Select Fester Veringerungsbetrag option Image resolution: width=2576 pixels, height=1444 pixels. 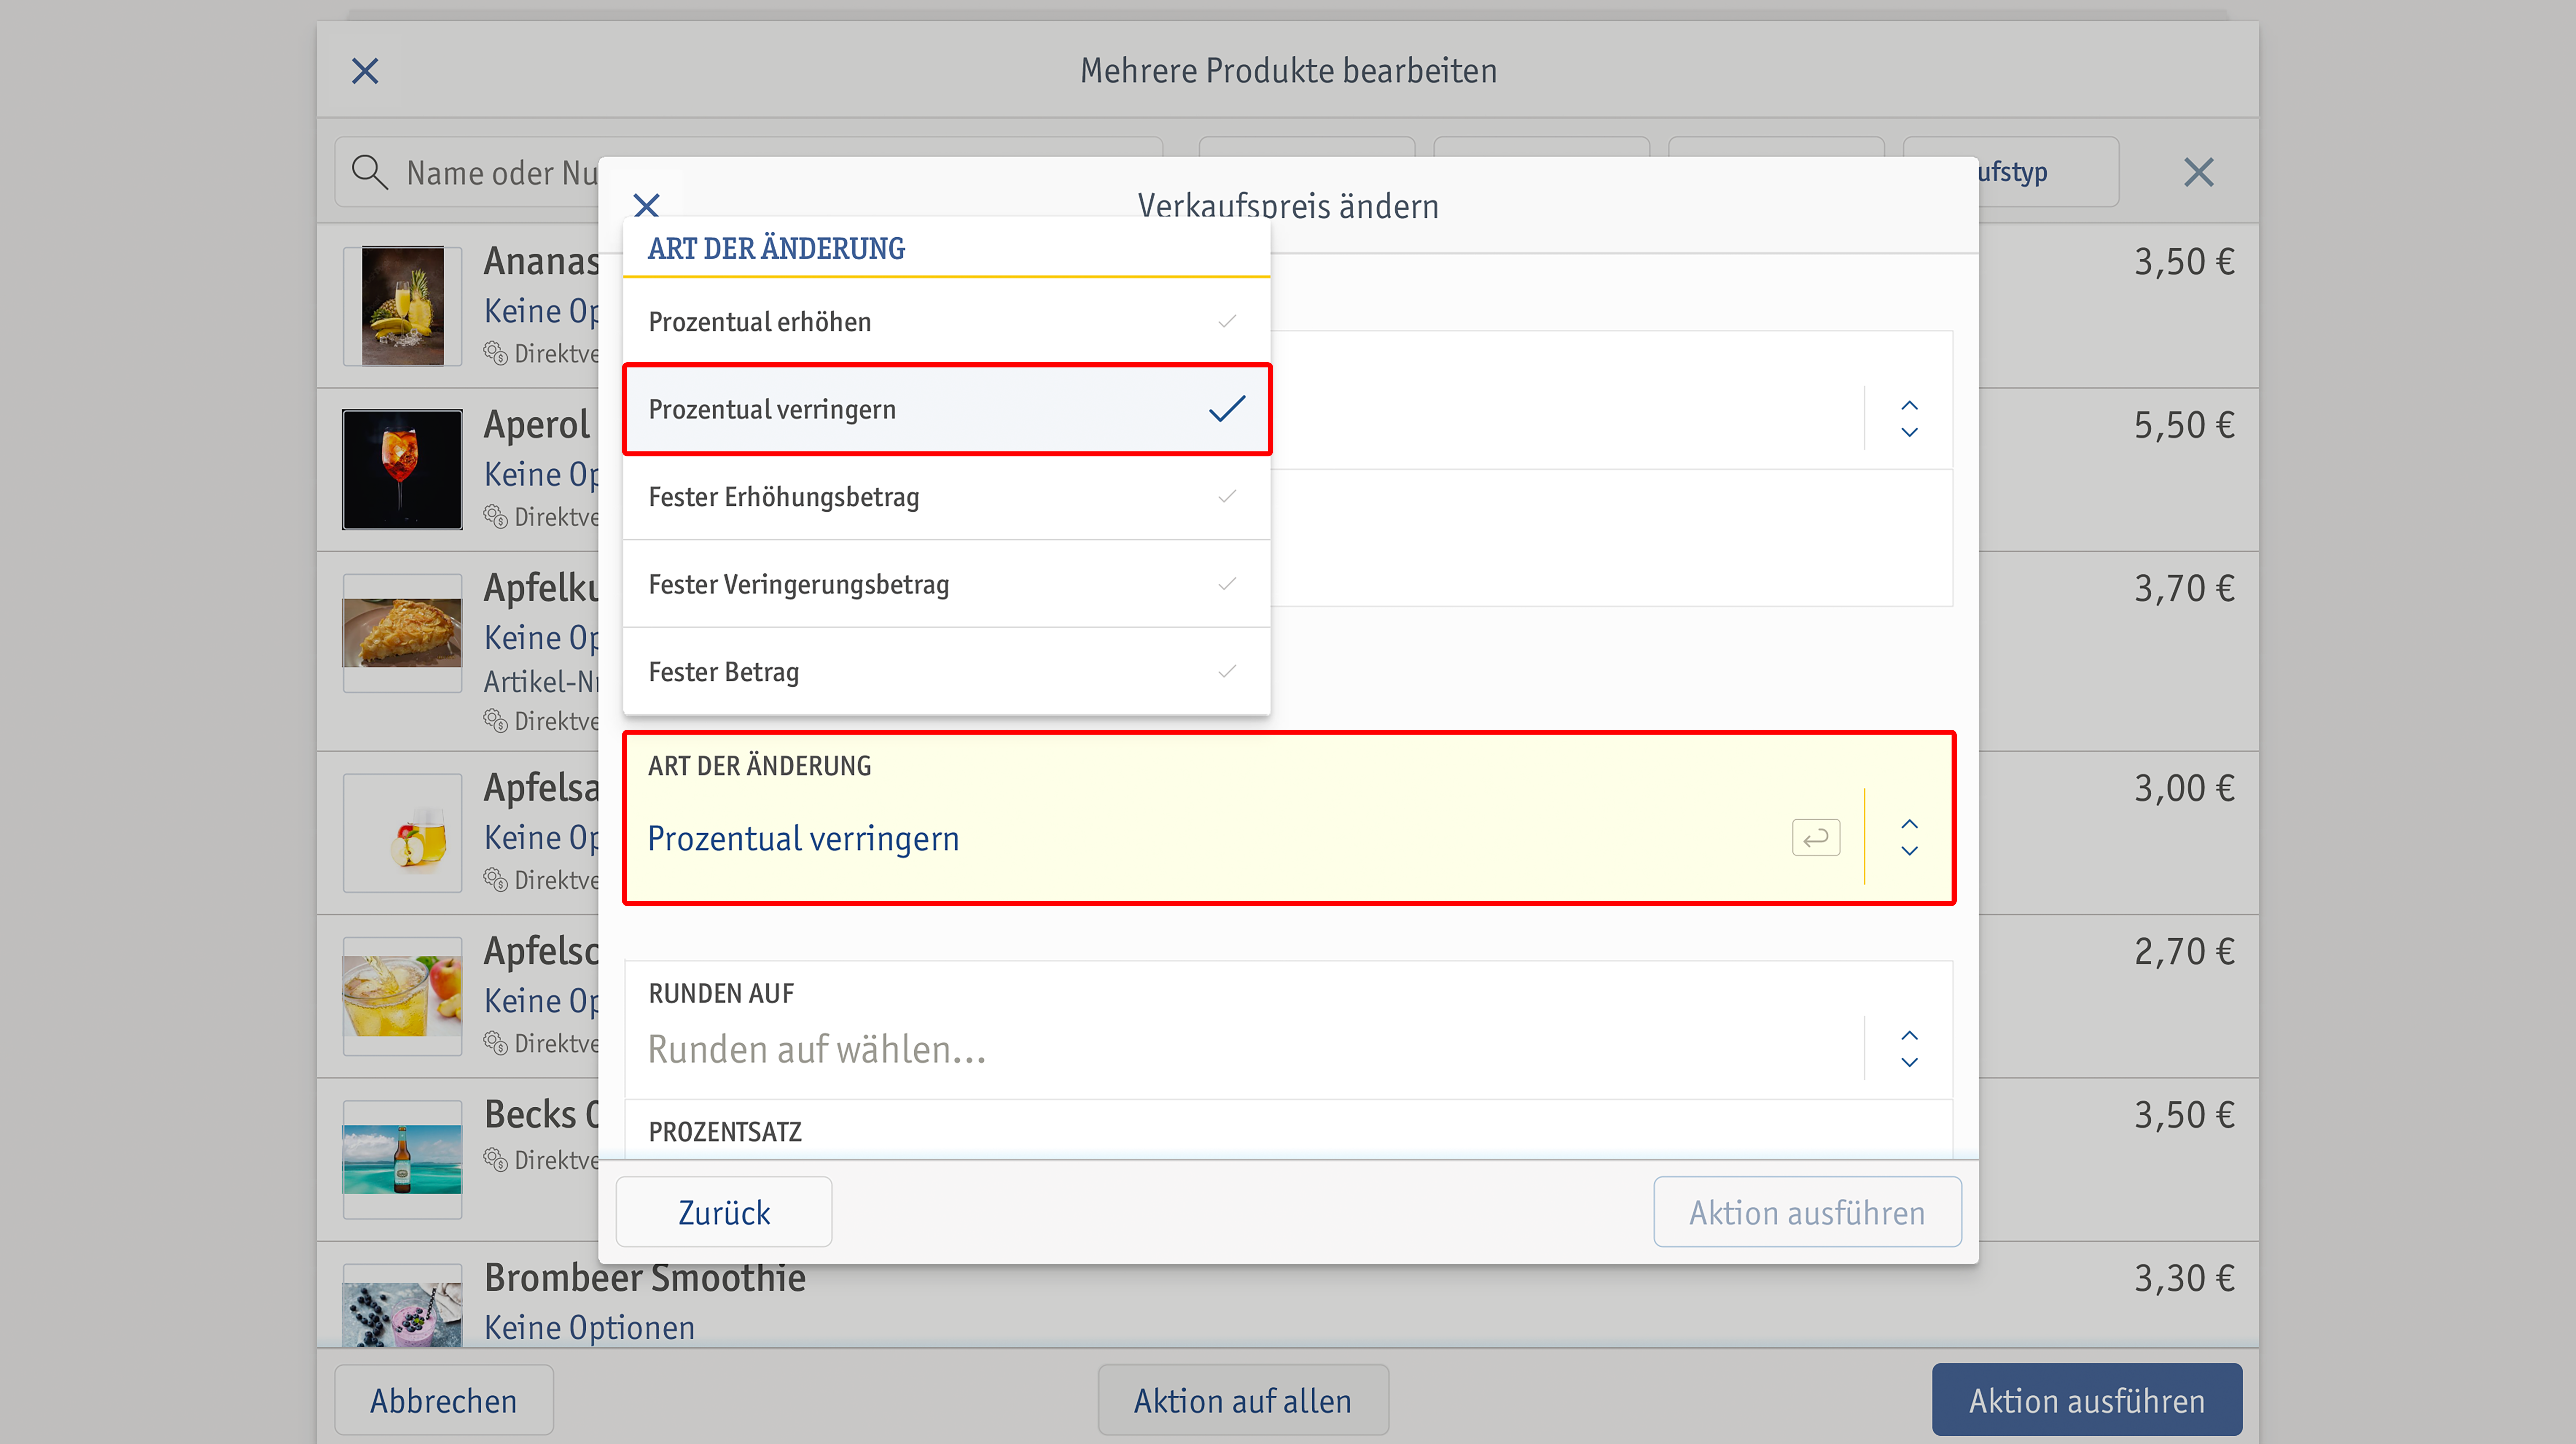click(x=946, y=584)
